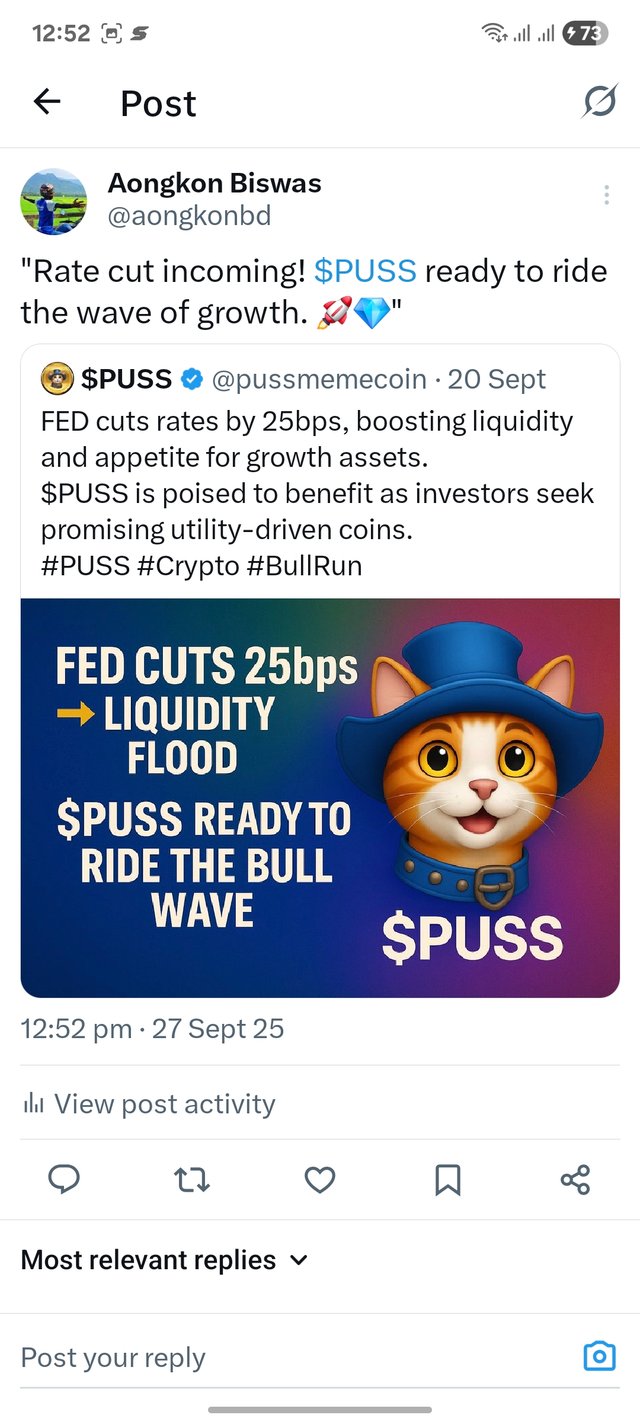Tap the repost arrows icon
The width and height of the screenshot is (640, 1422).
click(x=192, y=1181)
